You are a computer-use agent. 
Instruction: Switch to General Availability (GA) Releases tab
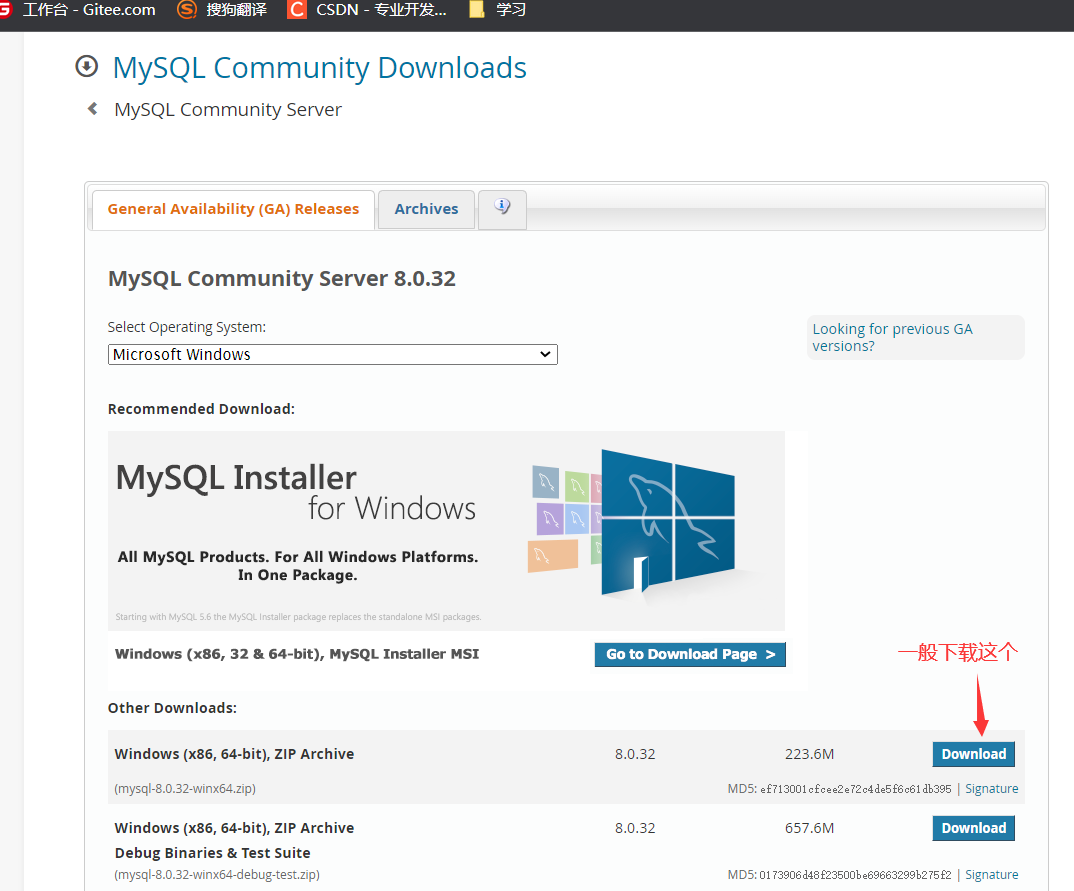[x=233, y=209]
